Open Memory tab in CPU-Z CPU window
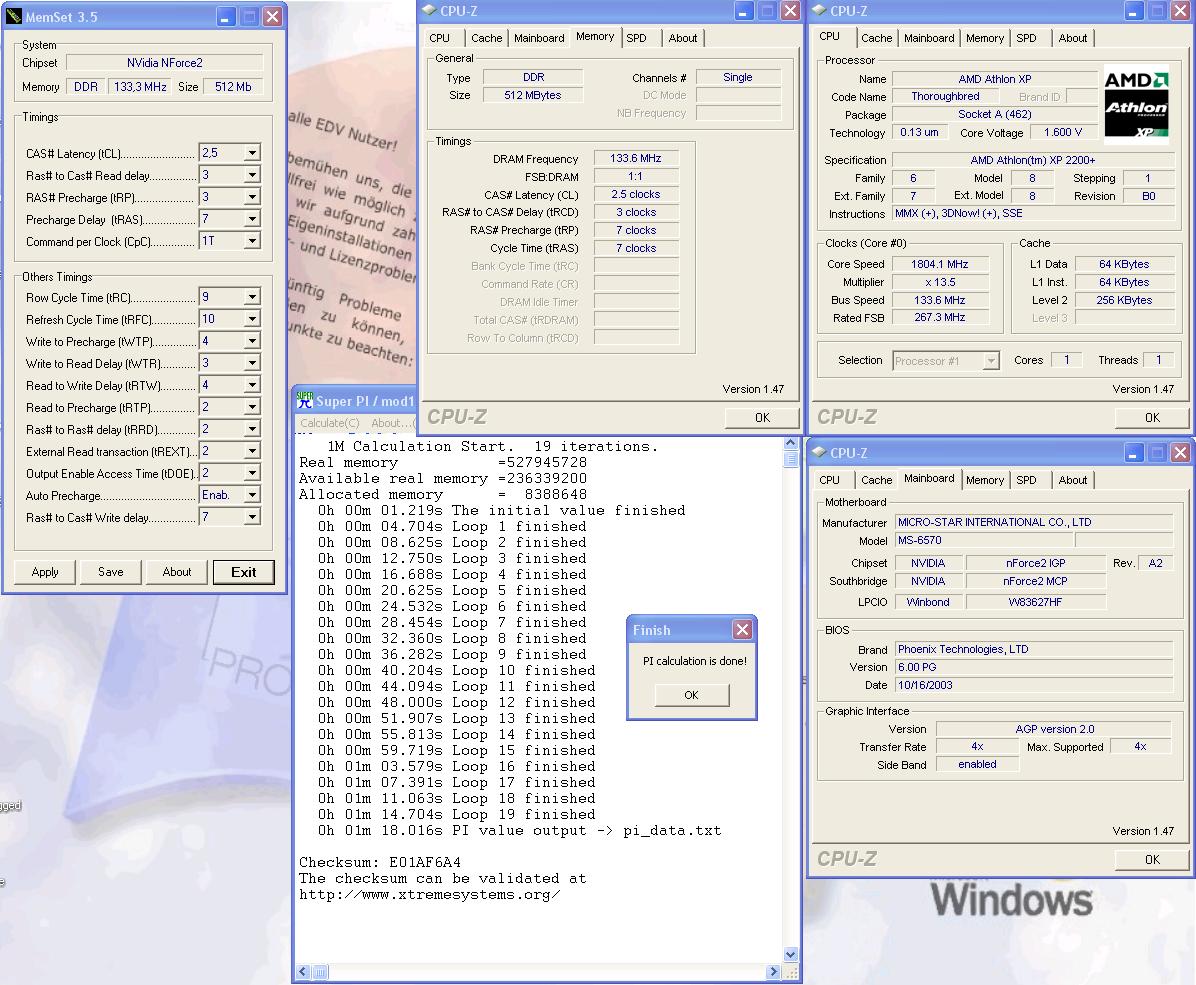The height and width of the screenshot is (985, 1196). [985, 38]
